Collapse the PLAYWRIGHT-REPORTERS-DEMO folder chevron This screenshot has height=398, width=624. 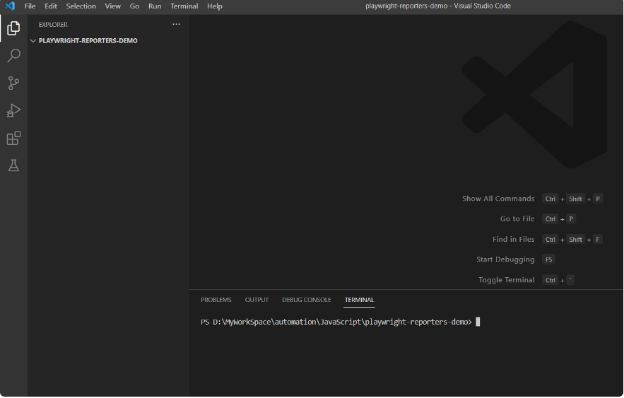33,41
